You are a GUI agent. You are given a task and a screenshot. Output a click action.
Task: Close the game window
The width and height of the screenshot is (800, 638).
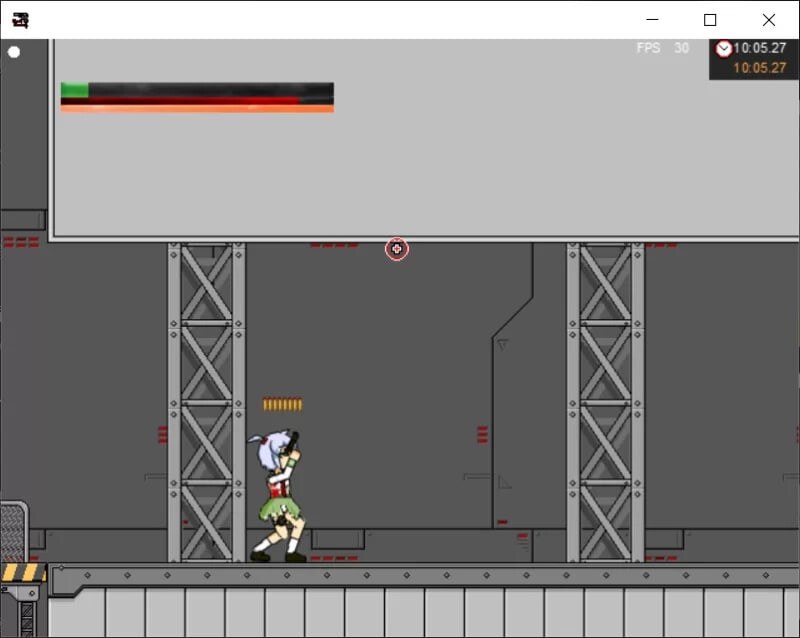click(769, 20)
